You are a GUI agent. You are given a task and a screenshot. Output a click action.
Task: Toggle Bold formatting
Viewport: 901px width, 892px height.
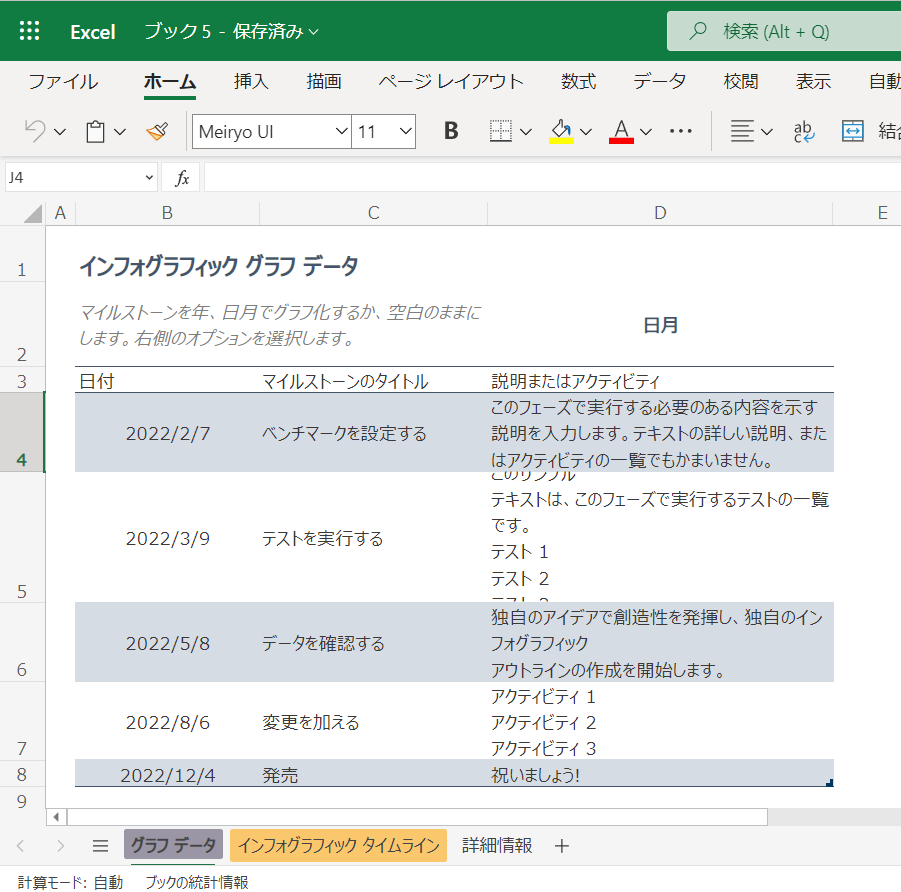451,132
